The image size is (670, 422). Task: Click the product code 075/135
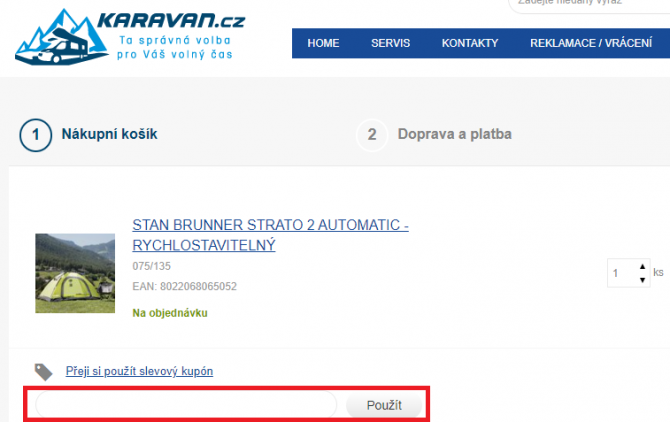pos(152,266)
